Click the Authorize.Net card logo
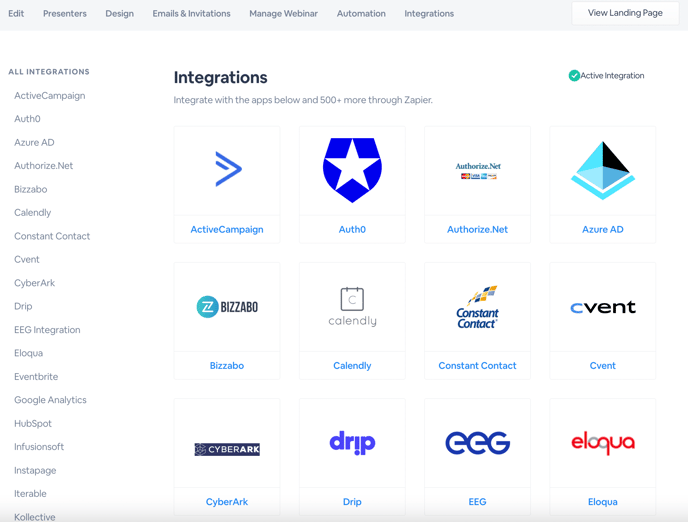The image size is (688, 522). (x=478, y=171)
